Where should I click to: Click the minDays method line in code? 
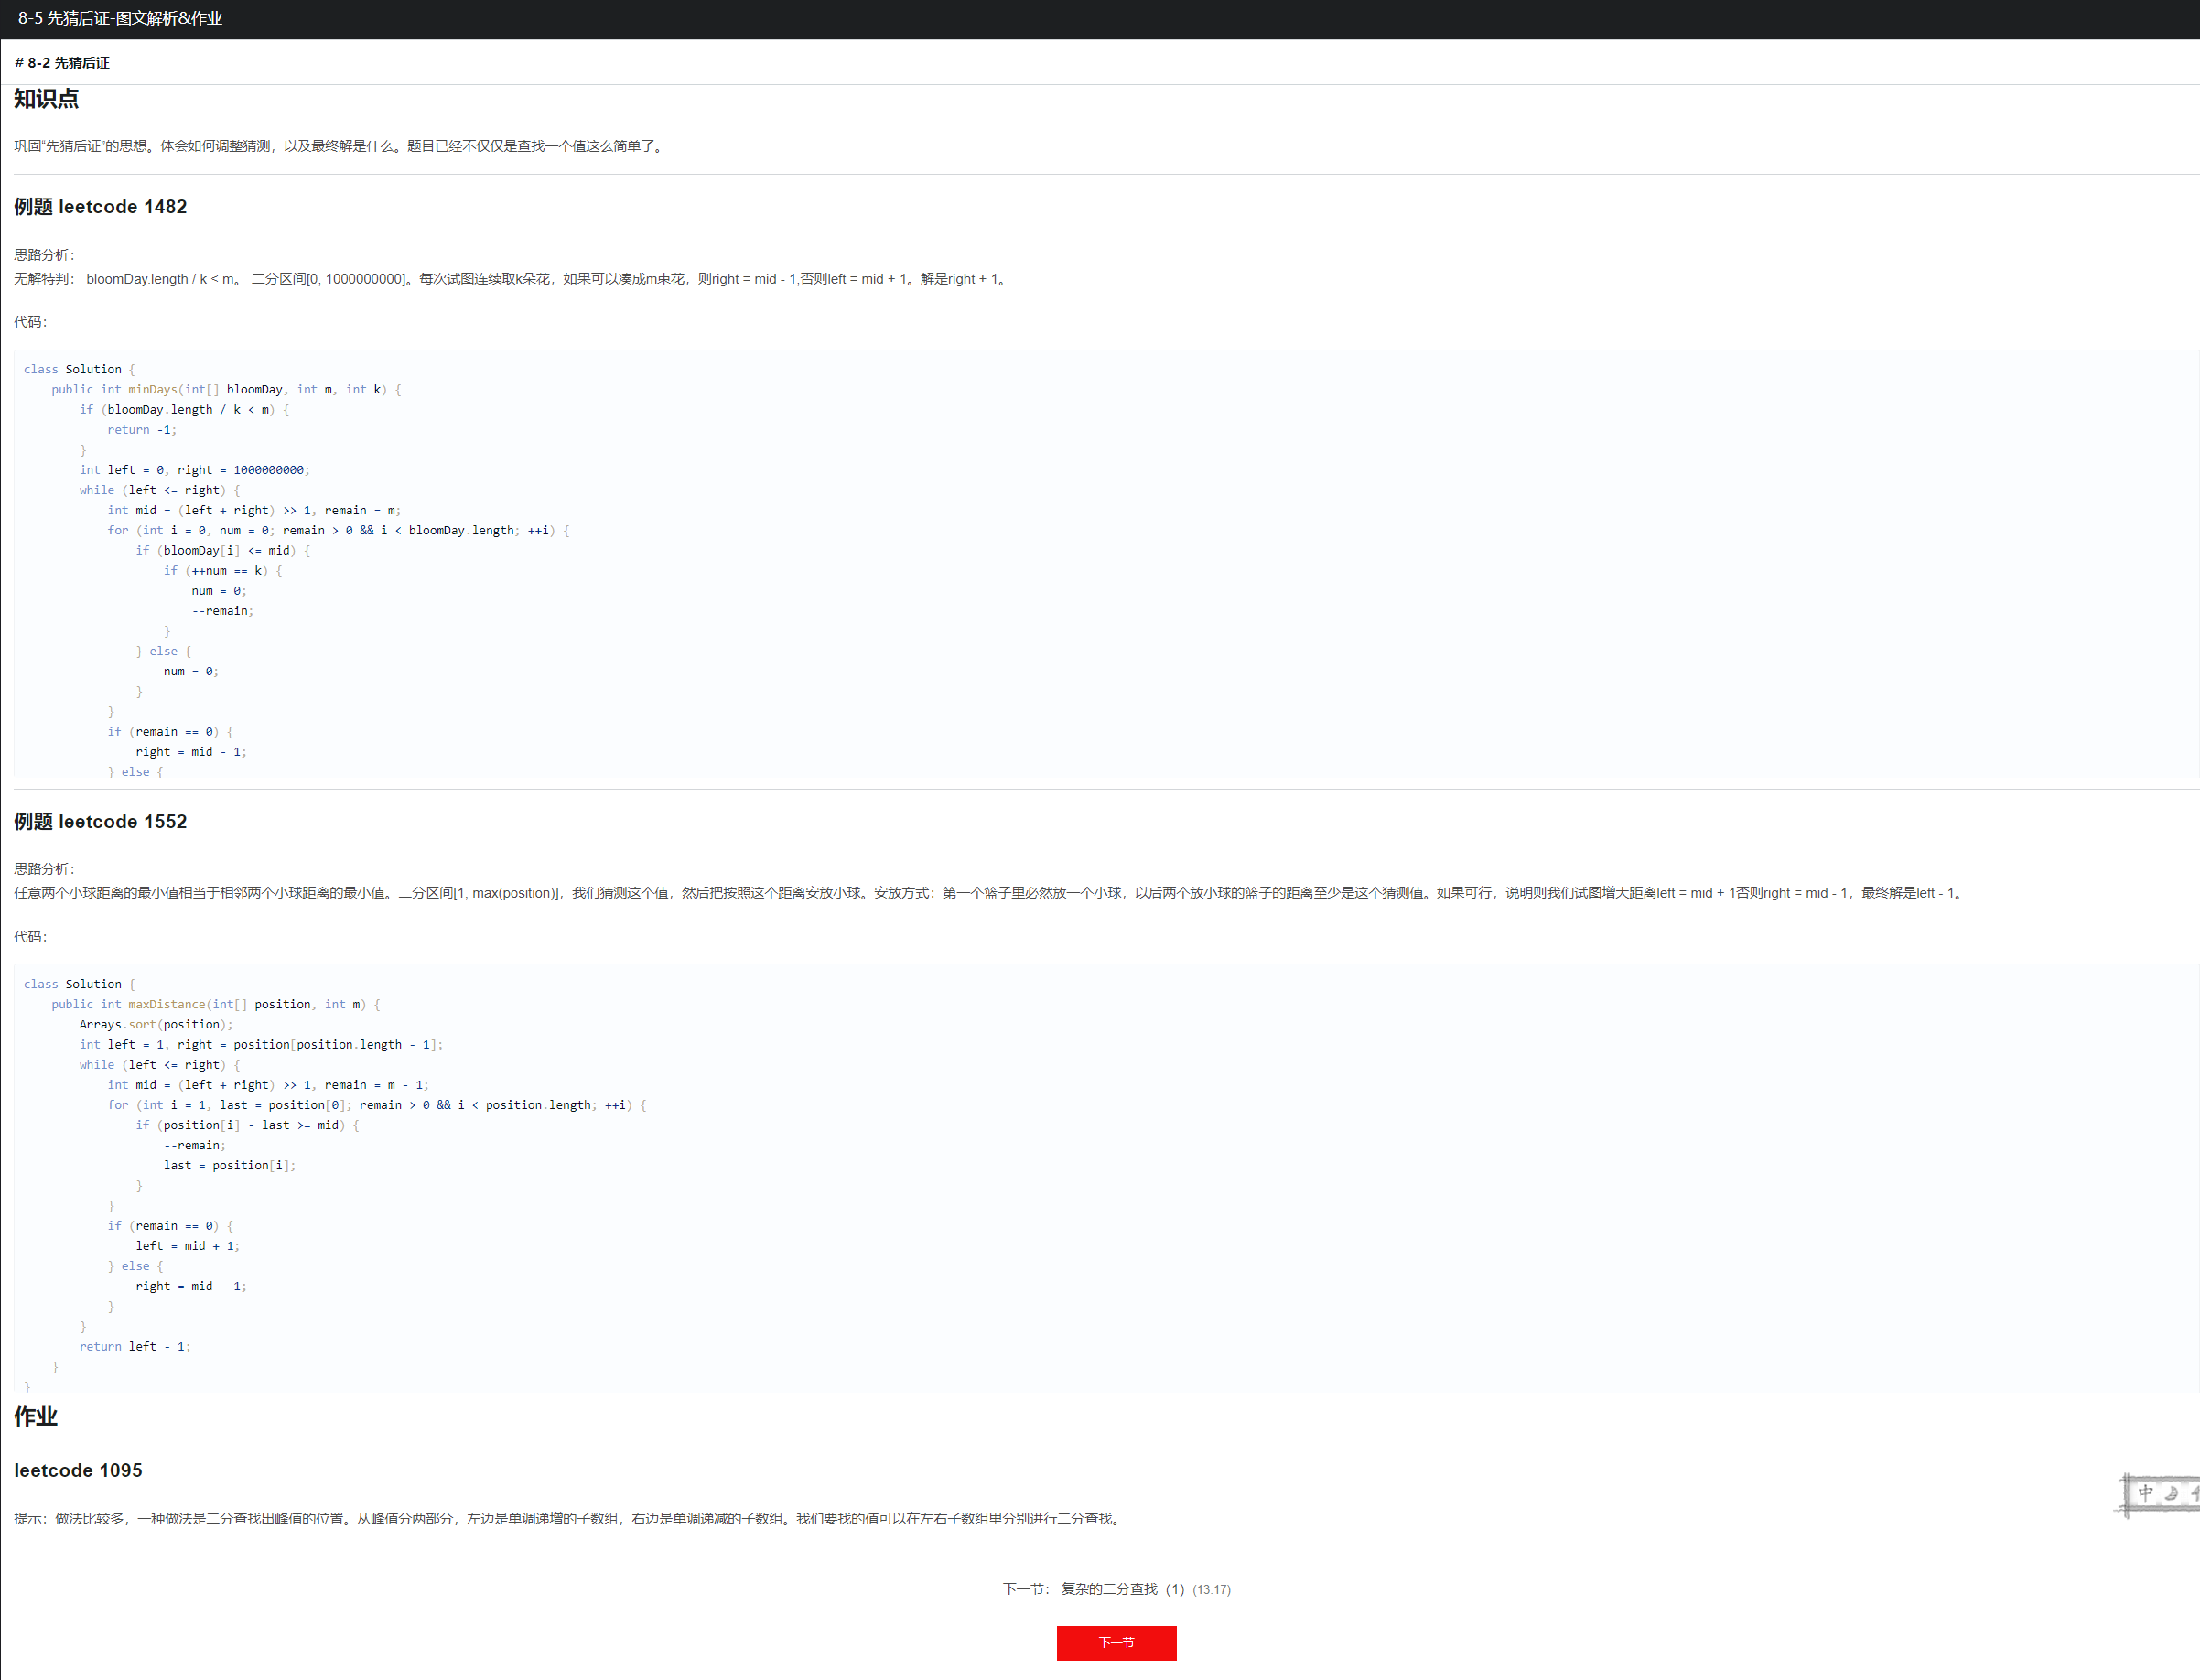pyautogui.click(x=226, y=390)
